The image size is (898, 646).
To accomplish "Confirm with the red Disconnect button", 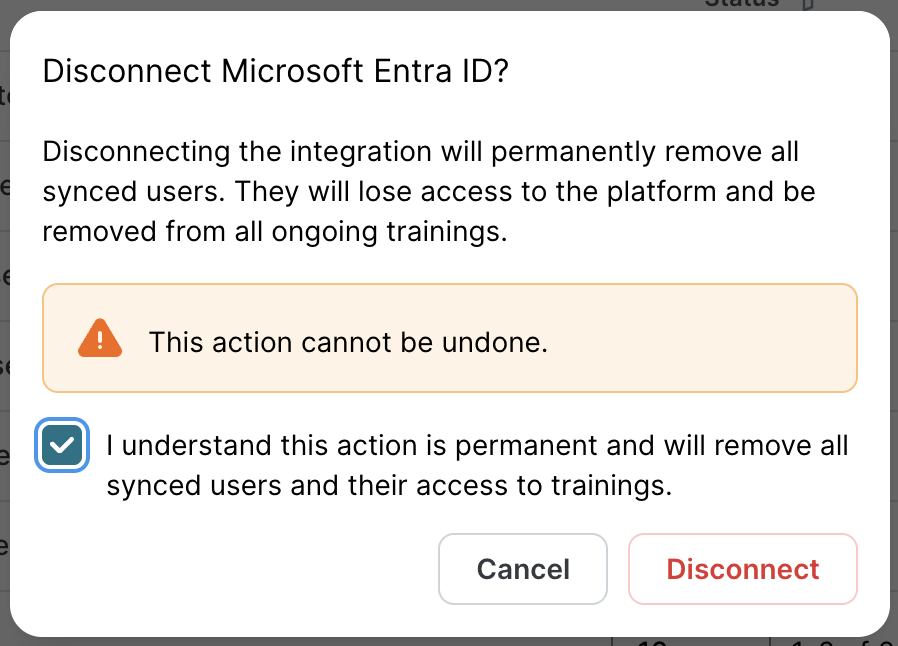I will pos(743,569).
